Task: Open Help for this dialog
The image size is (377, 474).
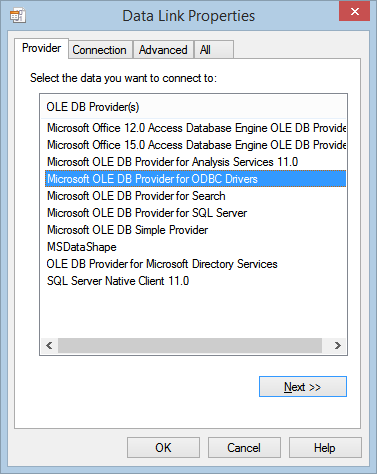Action: coord(325,448)
